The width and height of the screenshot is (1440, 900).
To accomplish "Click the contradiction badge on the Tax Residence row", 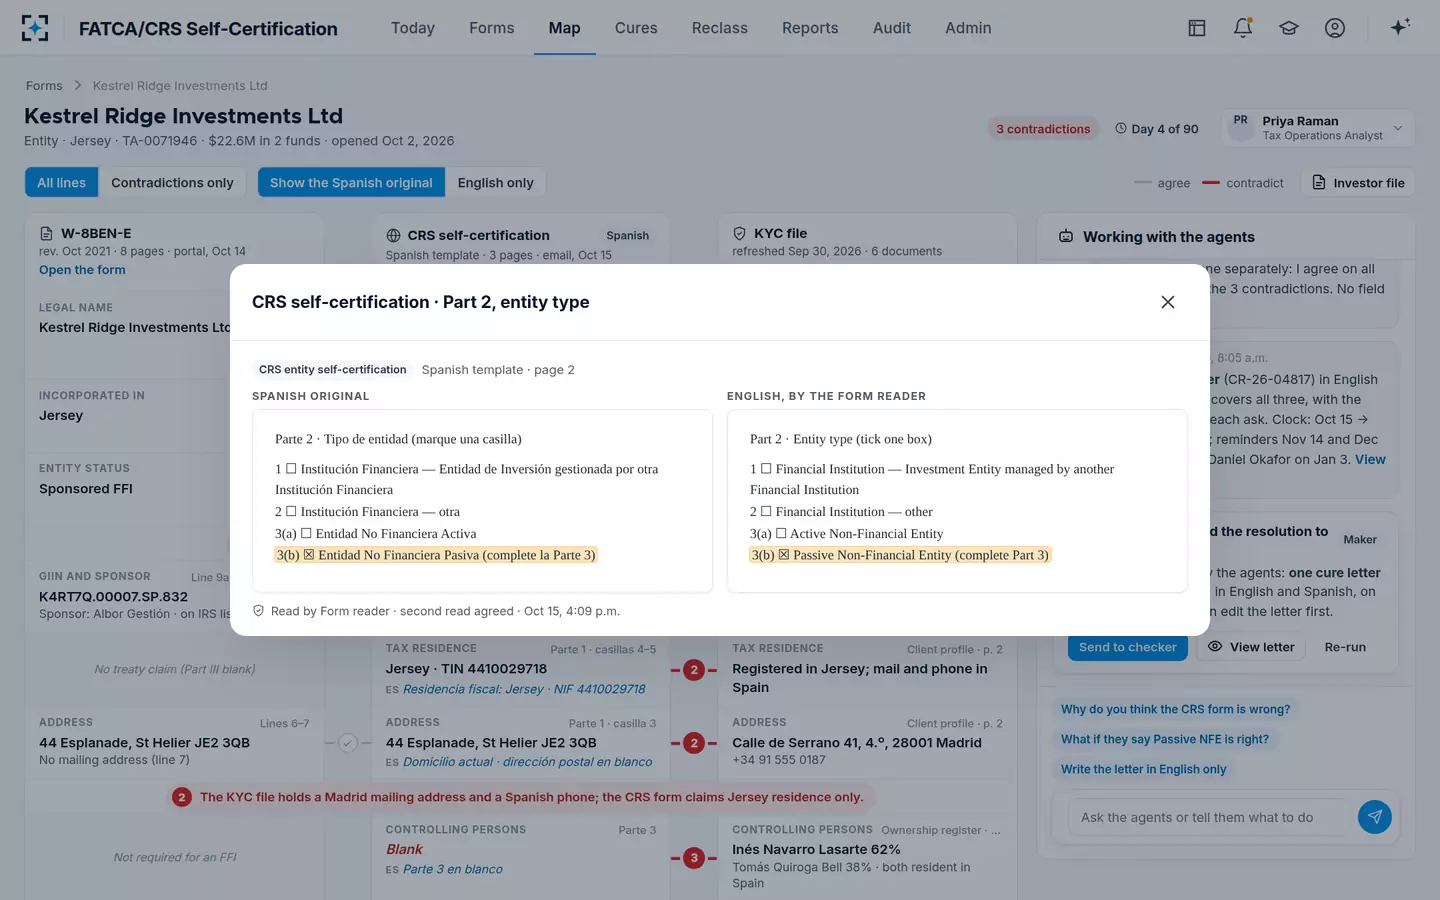I will click(694, 670).
